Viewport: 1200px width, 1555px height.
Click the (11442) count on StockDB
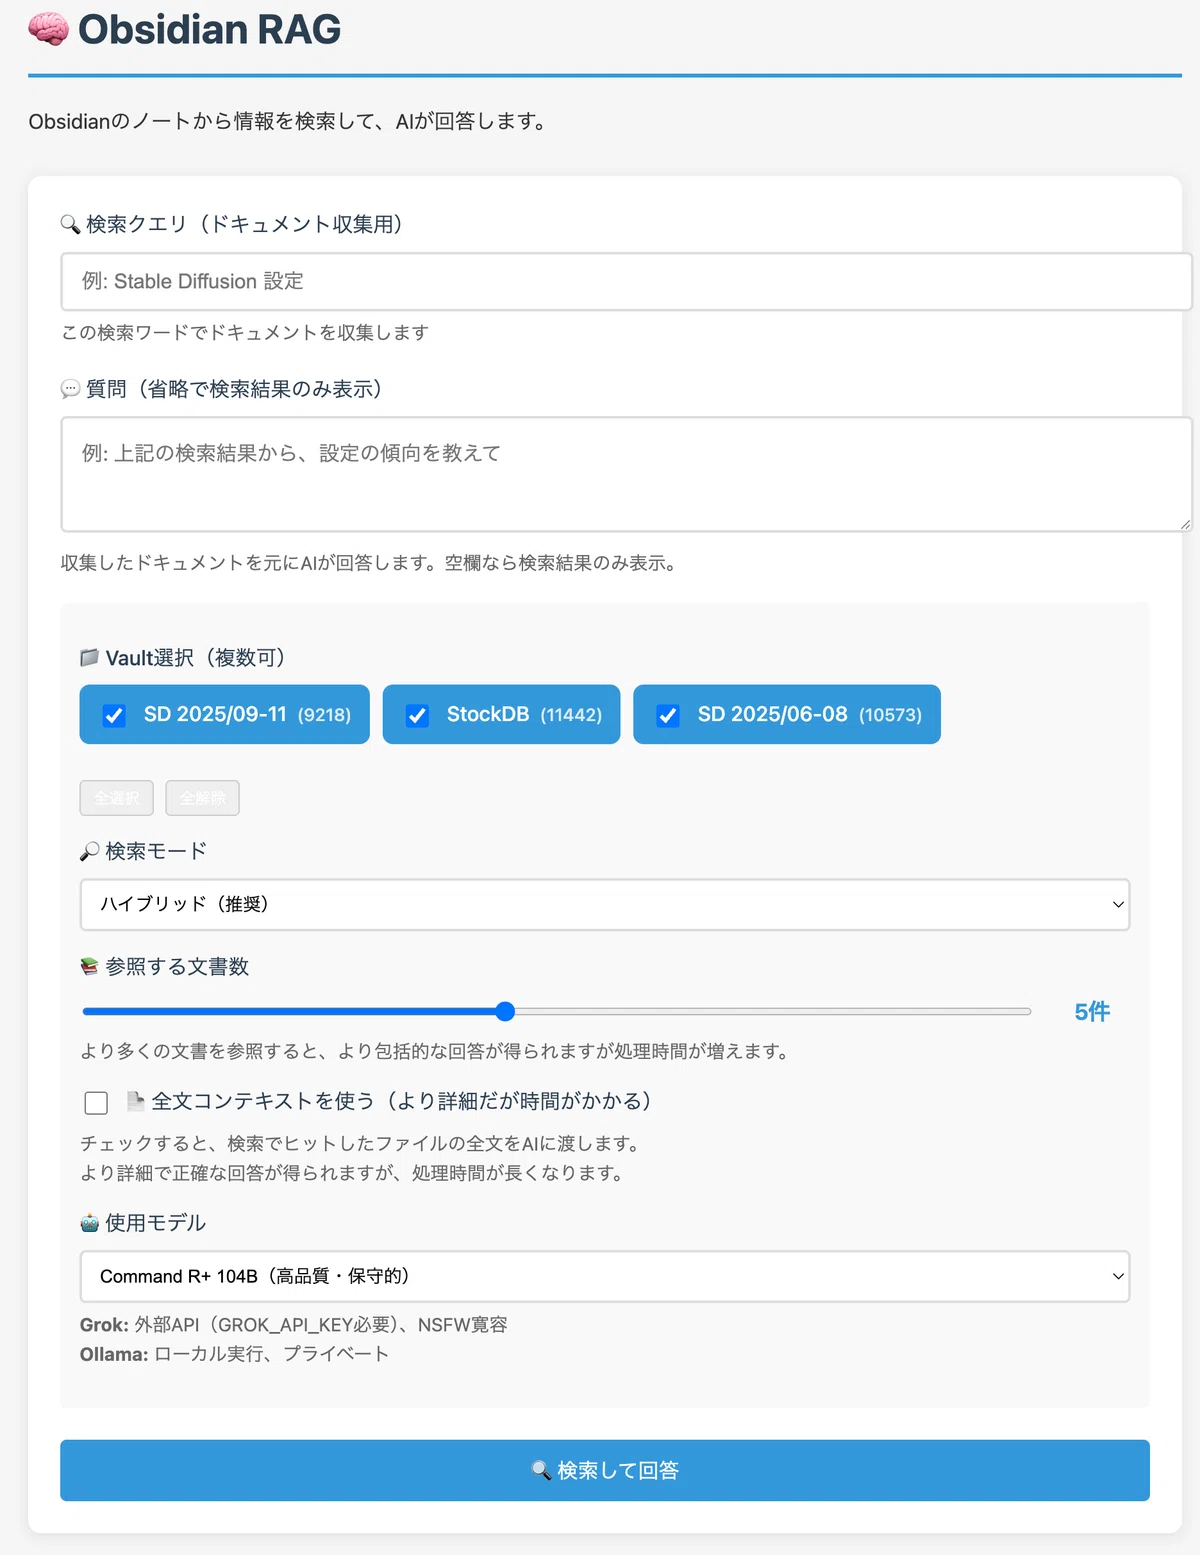[x=571, y=715]
